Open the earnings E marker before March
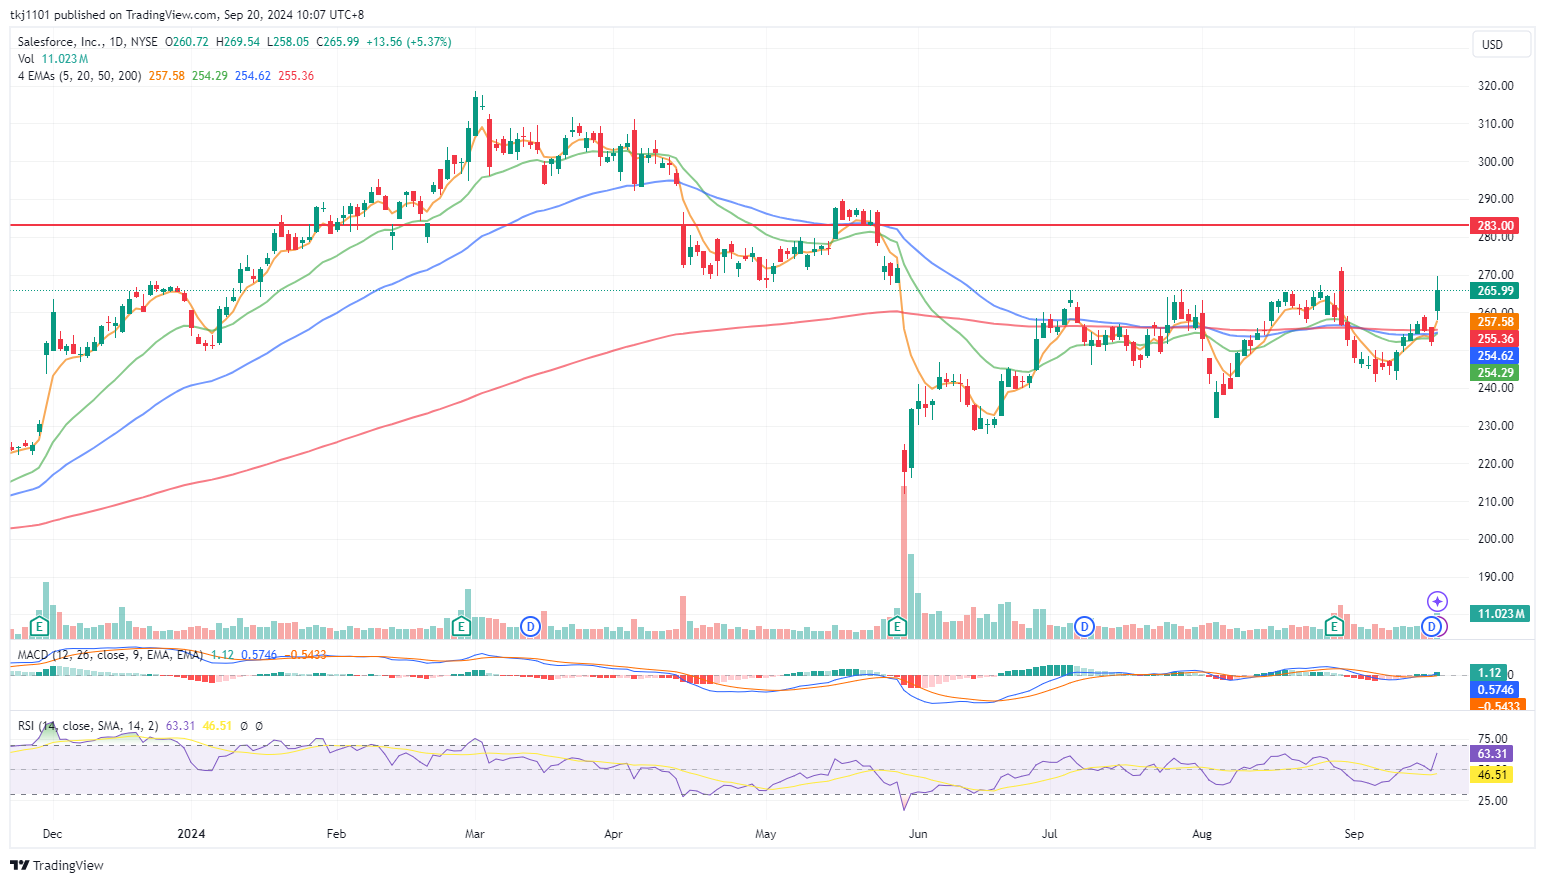1545x883 pixels. tap(461, 627)
